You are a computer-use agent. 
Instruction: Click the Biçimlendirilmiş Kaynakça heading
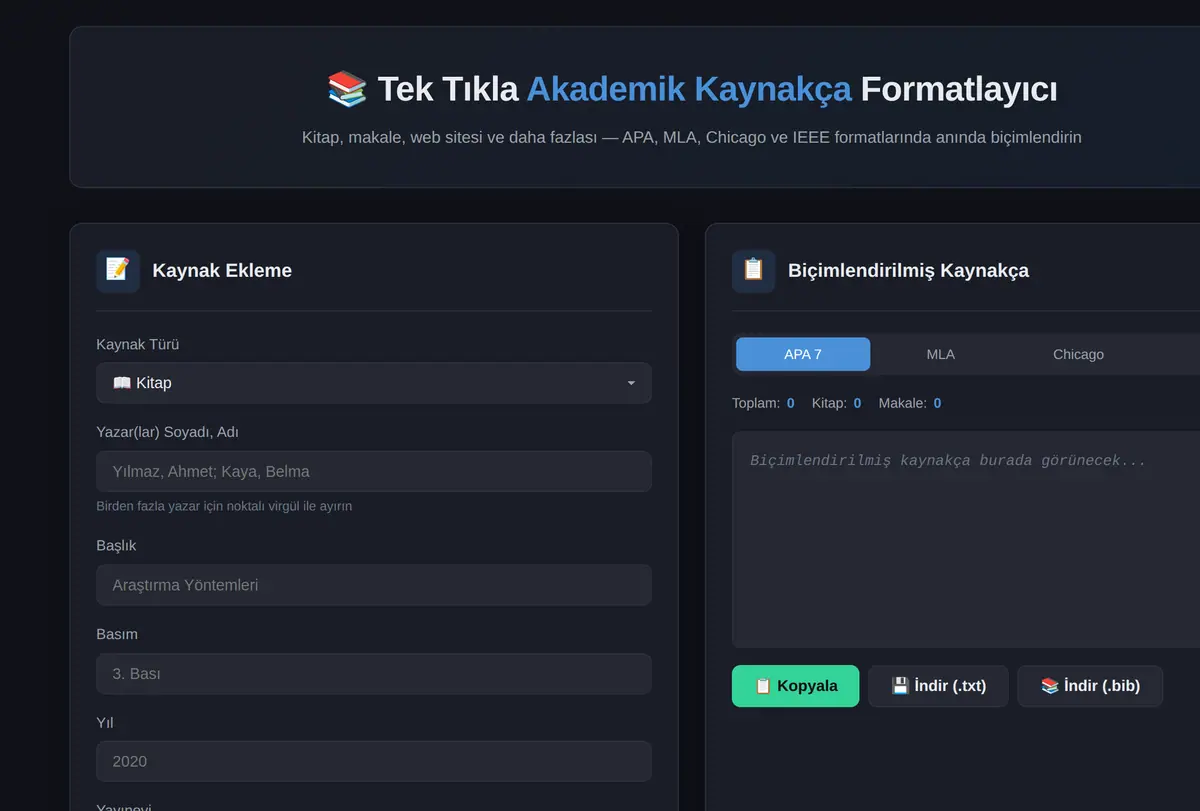908,271
